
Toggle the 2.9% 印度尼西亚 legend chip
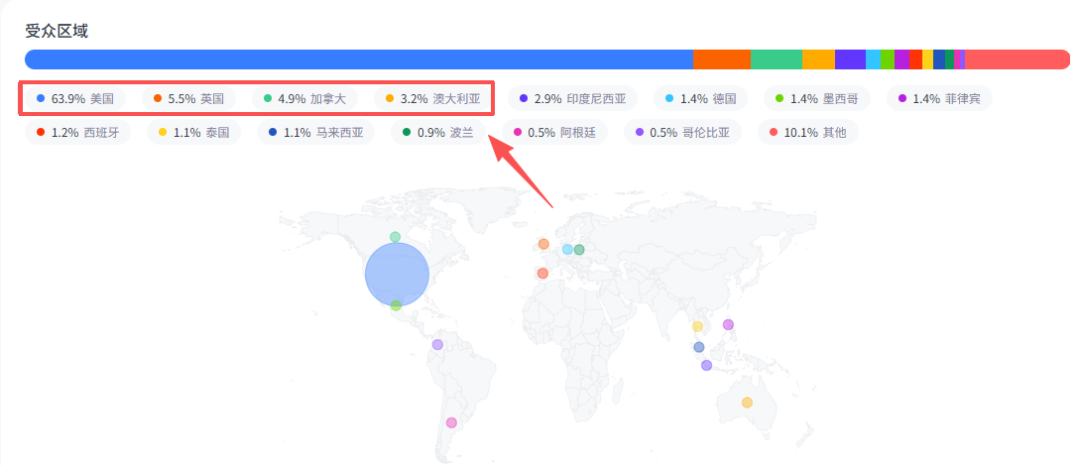(x=572, y=98)
